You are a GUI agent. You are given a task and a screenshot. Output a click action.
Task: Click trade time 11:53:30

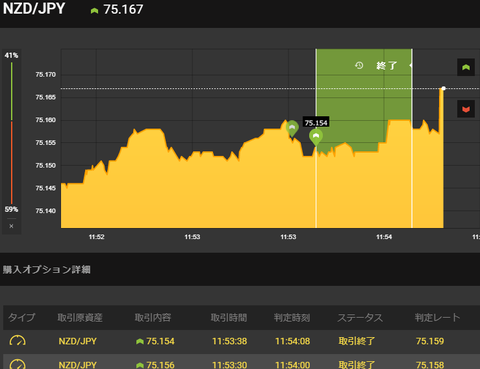pyautogui.click(x=230, y=365)
